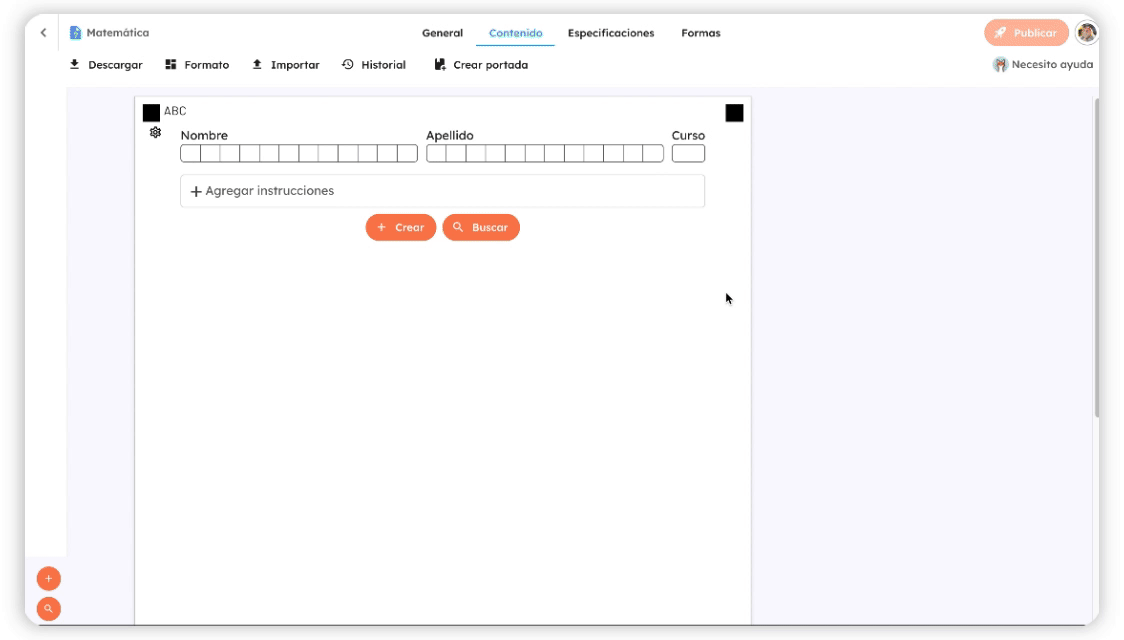Screen dimensions: 1124x640
Task: Download the document with Descargar
Action: 105,65
